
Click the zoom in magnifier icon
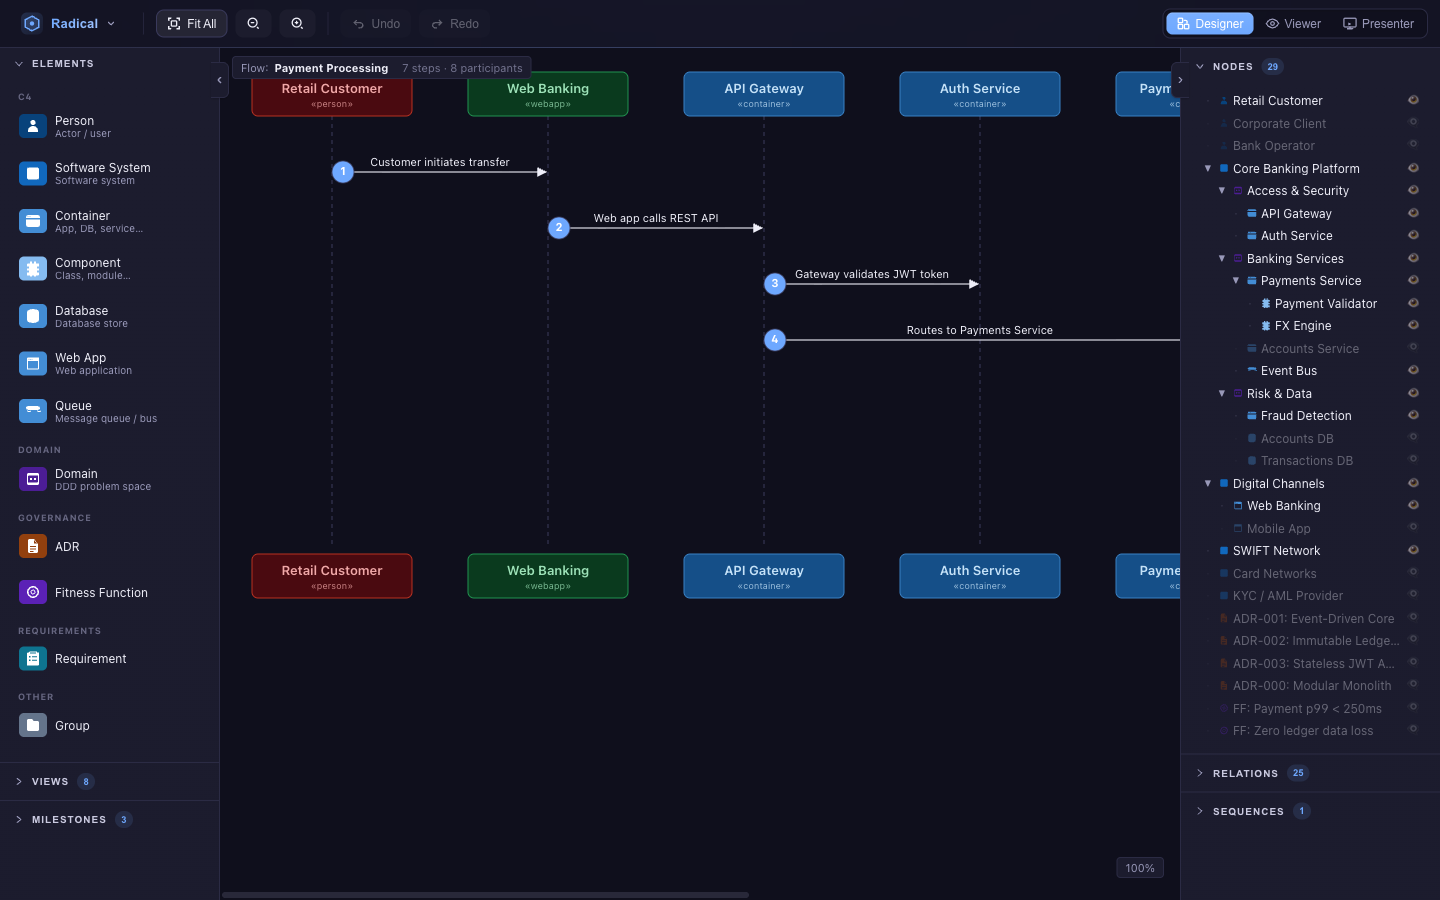point(297,24)
